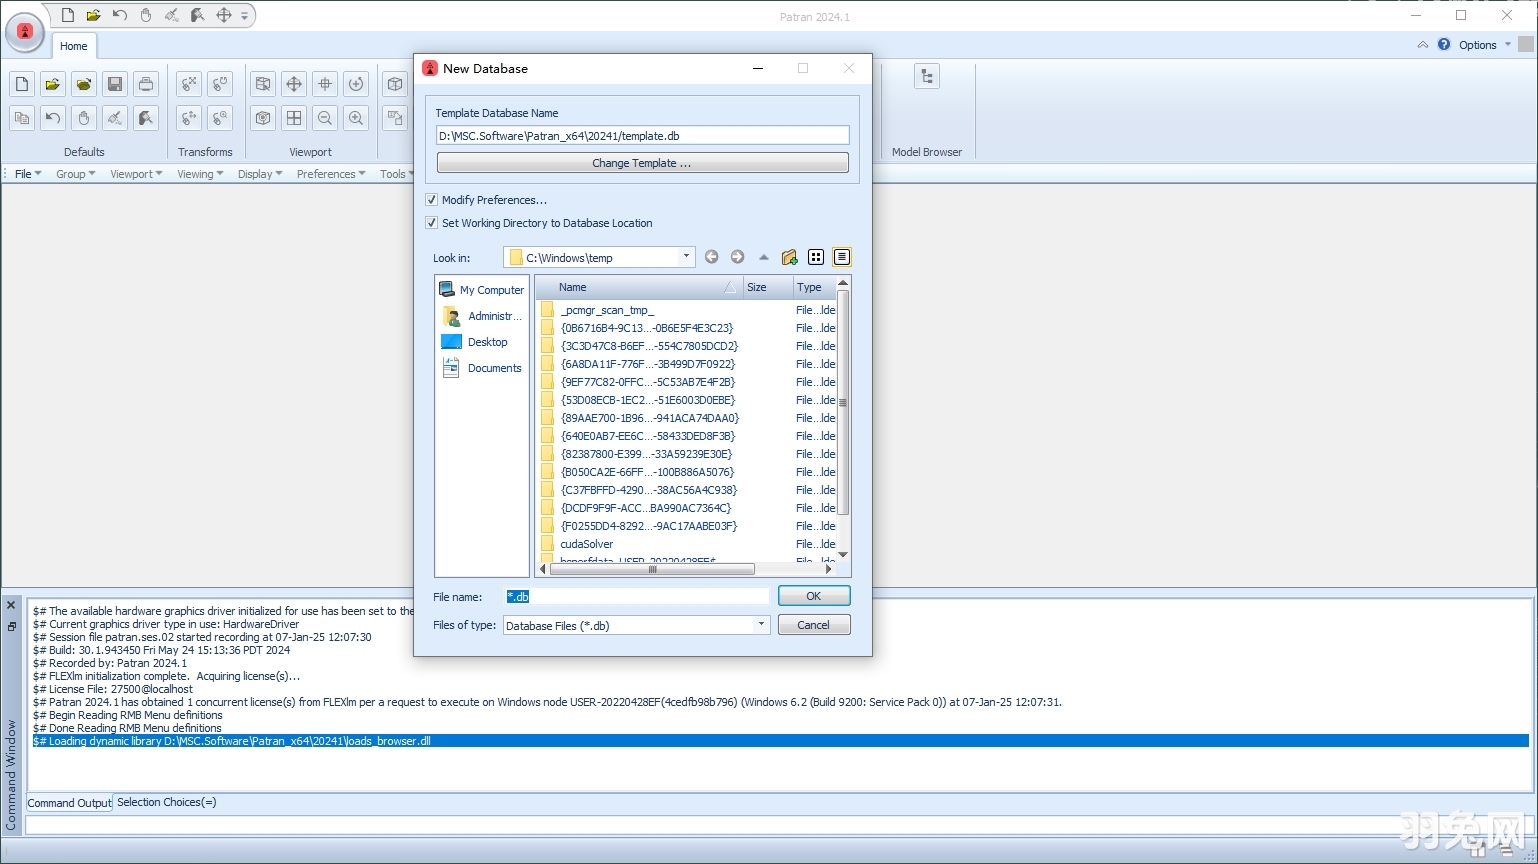Viewport: 1538px width, 864px height.
Task: Uncheck Modify Preferences checkbox
Action: click(432, 200)
